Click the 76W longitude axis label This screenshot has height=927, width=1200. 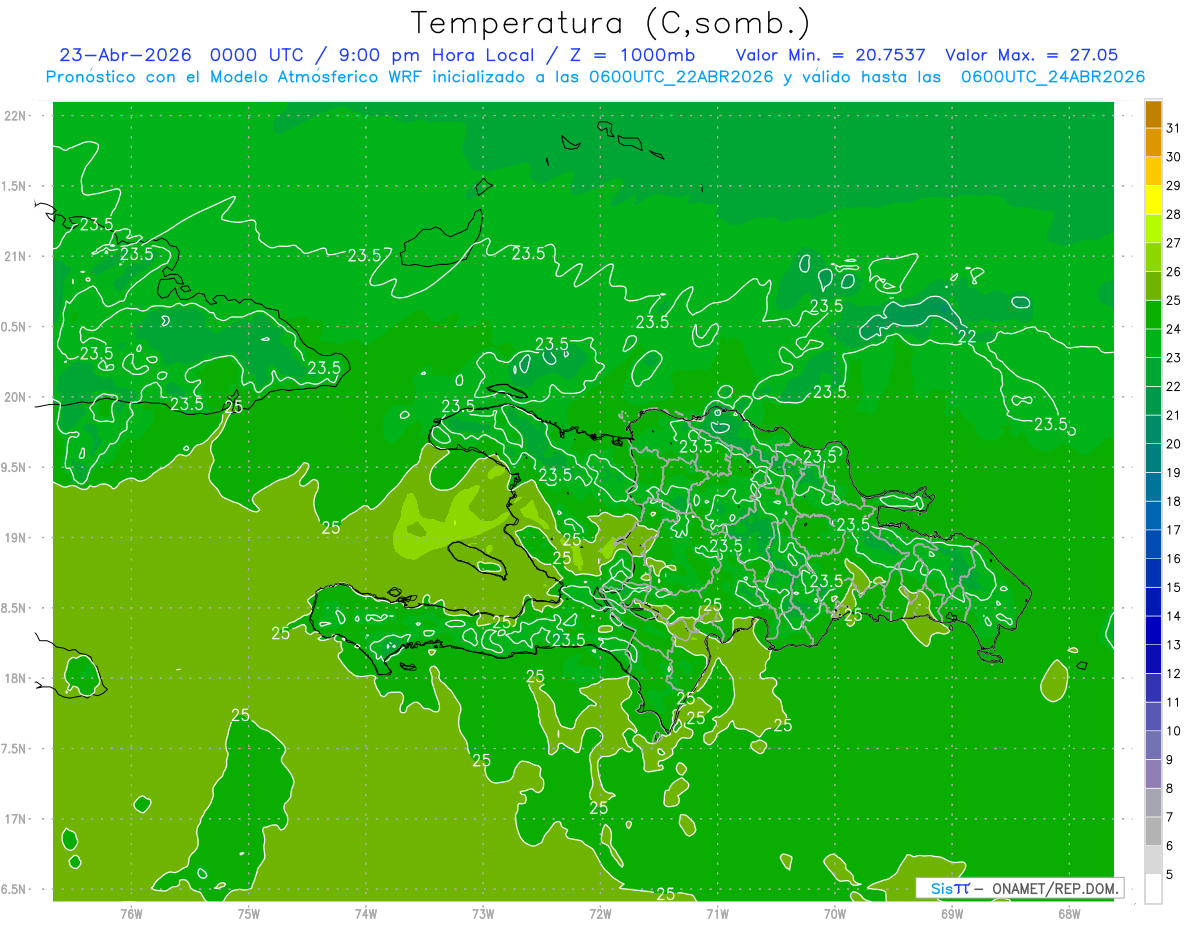130,913
